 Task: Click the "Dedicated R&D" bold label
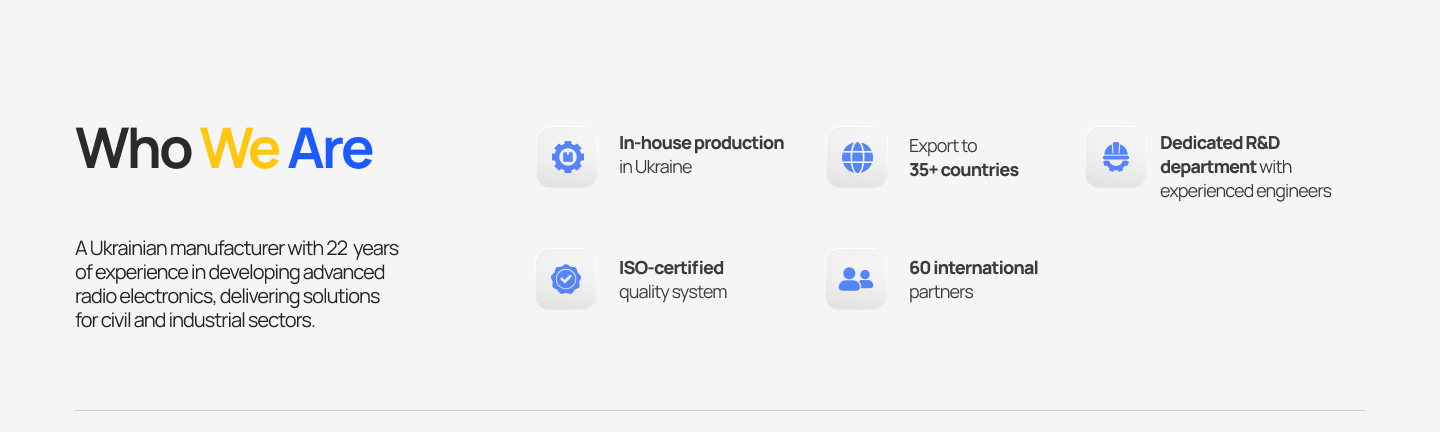pyautogui.click(x=1219, y=143)
